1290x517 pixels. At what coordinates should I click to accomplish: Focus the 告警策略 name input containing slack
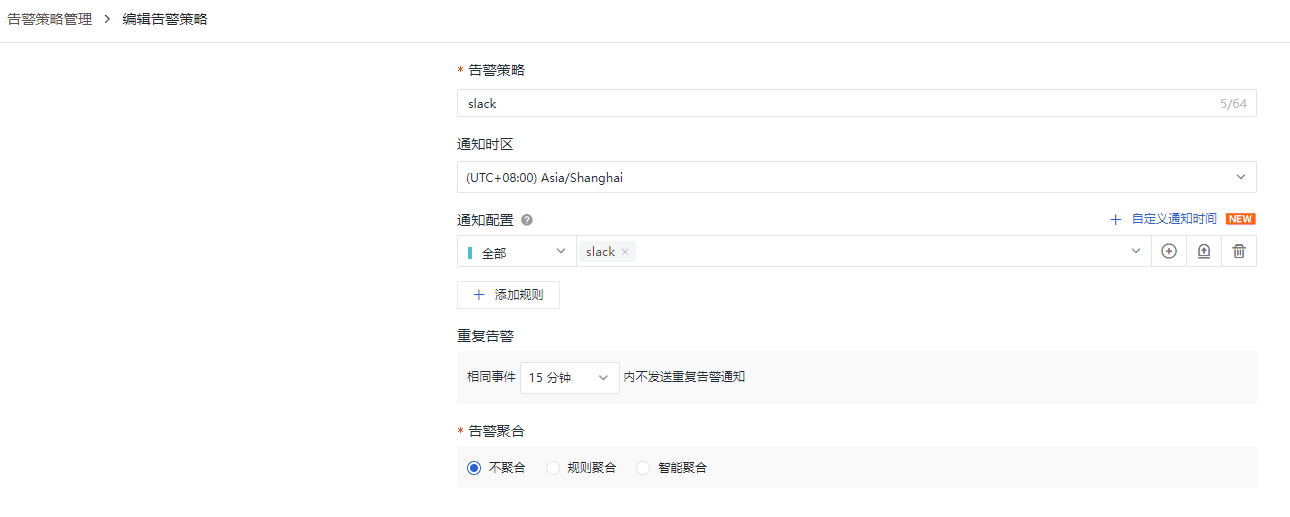click(856, 103)
